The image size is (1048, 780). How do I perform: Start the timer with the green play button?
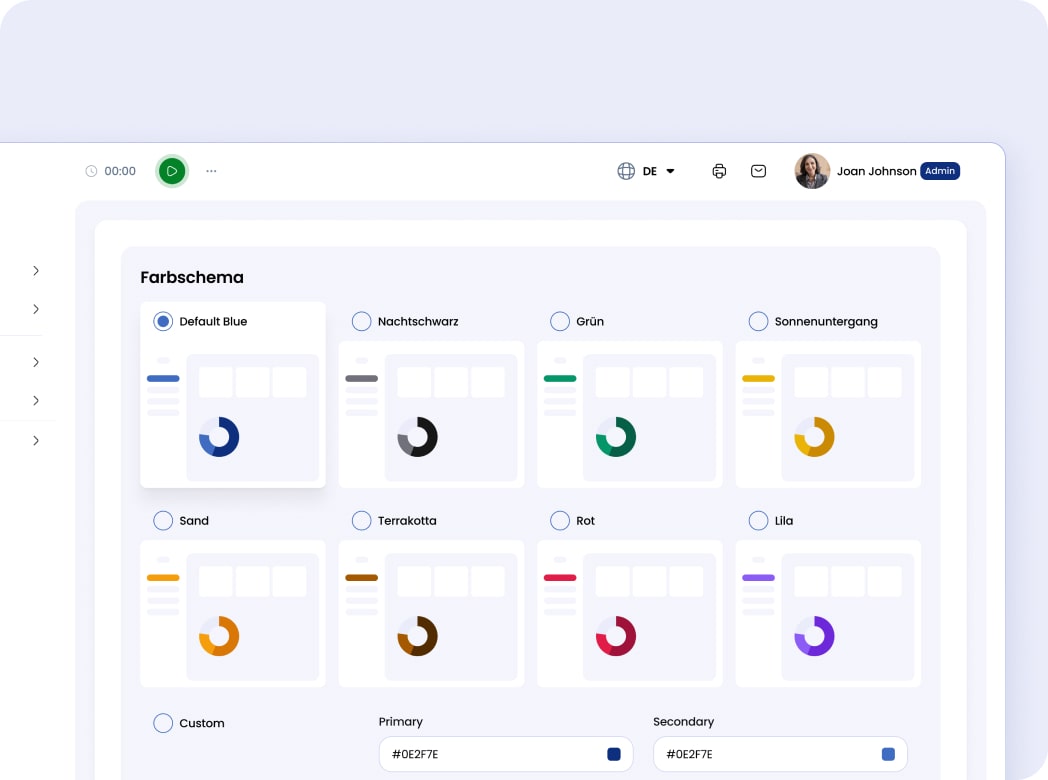click(172, 171)
